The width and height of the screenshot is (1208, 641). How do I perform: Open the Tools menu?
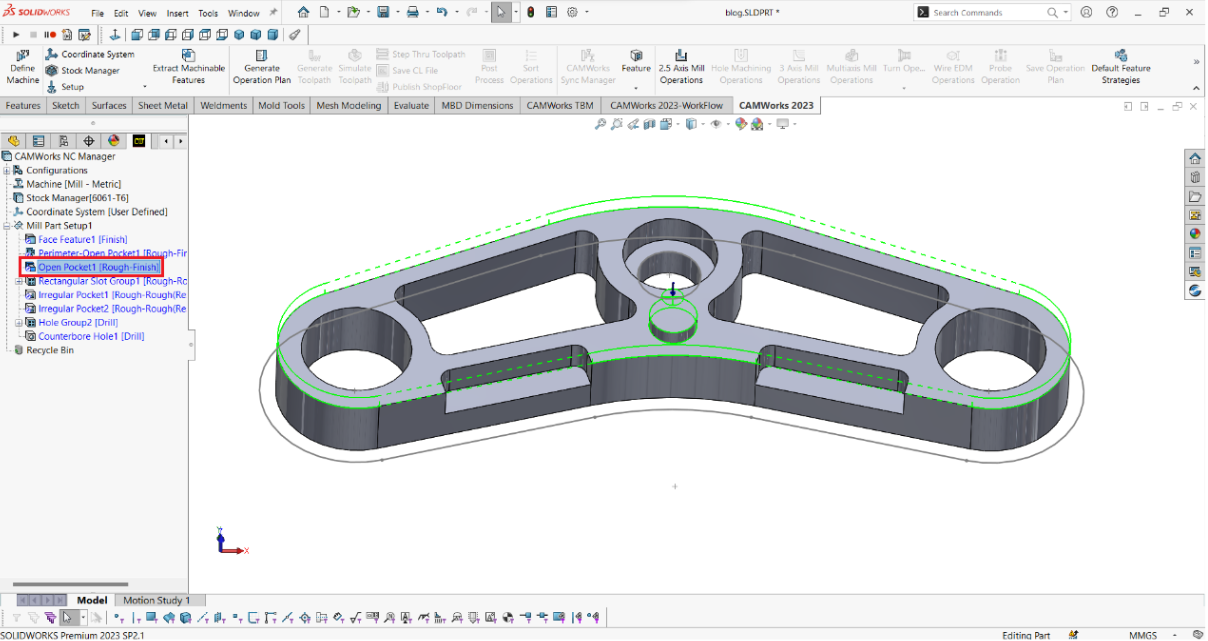point(208,14)
